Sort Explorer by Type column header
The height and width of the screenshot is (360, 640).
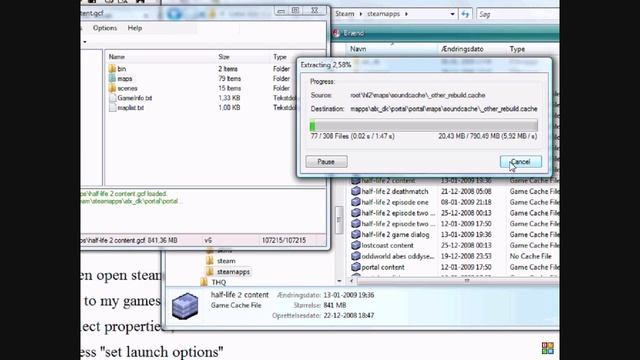pyautogui.click(x=517, y=49)
